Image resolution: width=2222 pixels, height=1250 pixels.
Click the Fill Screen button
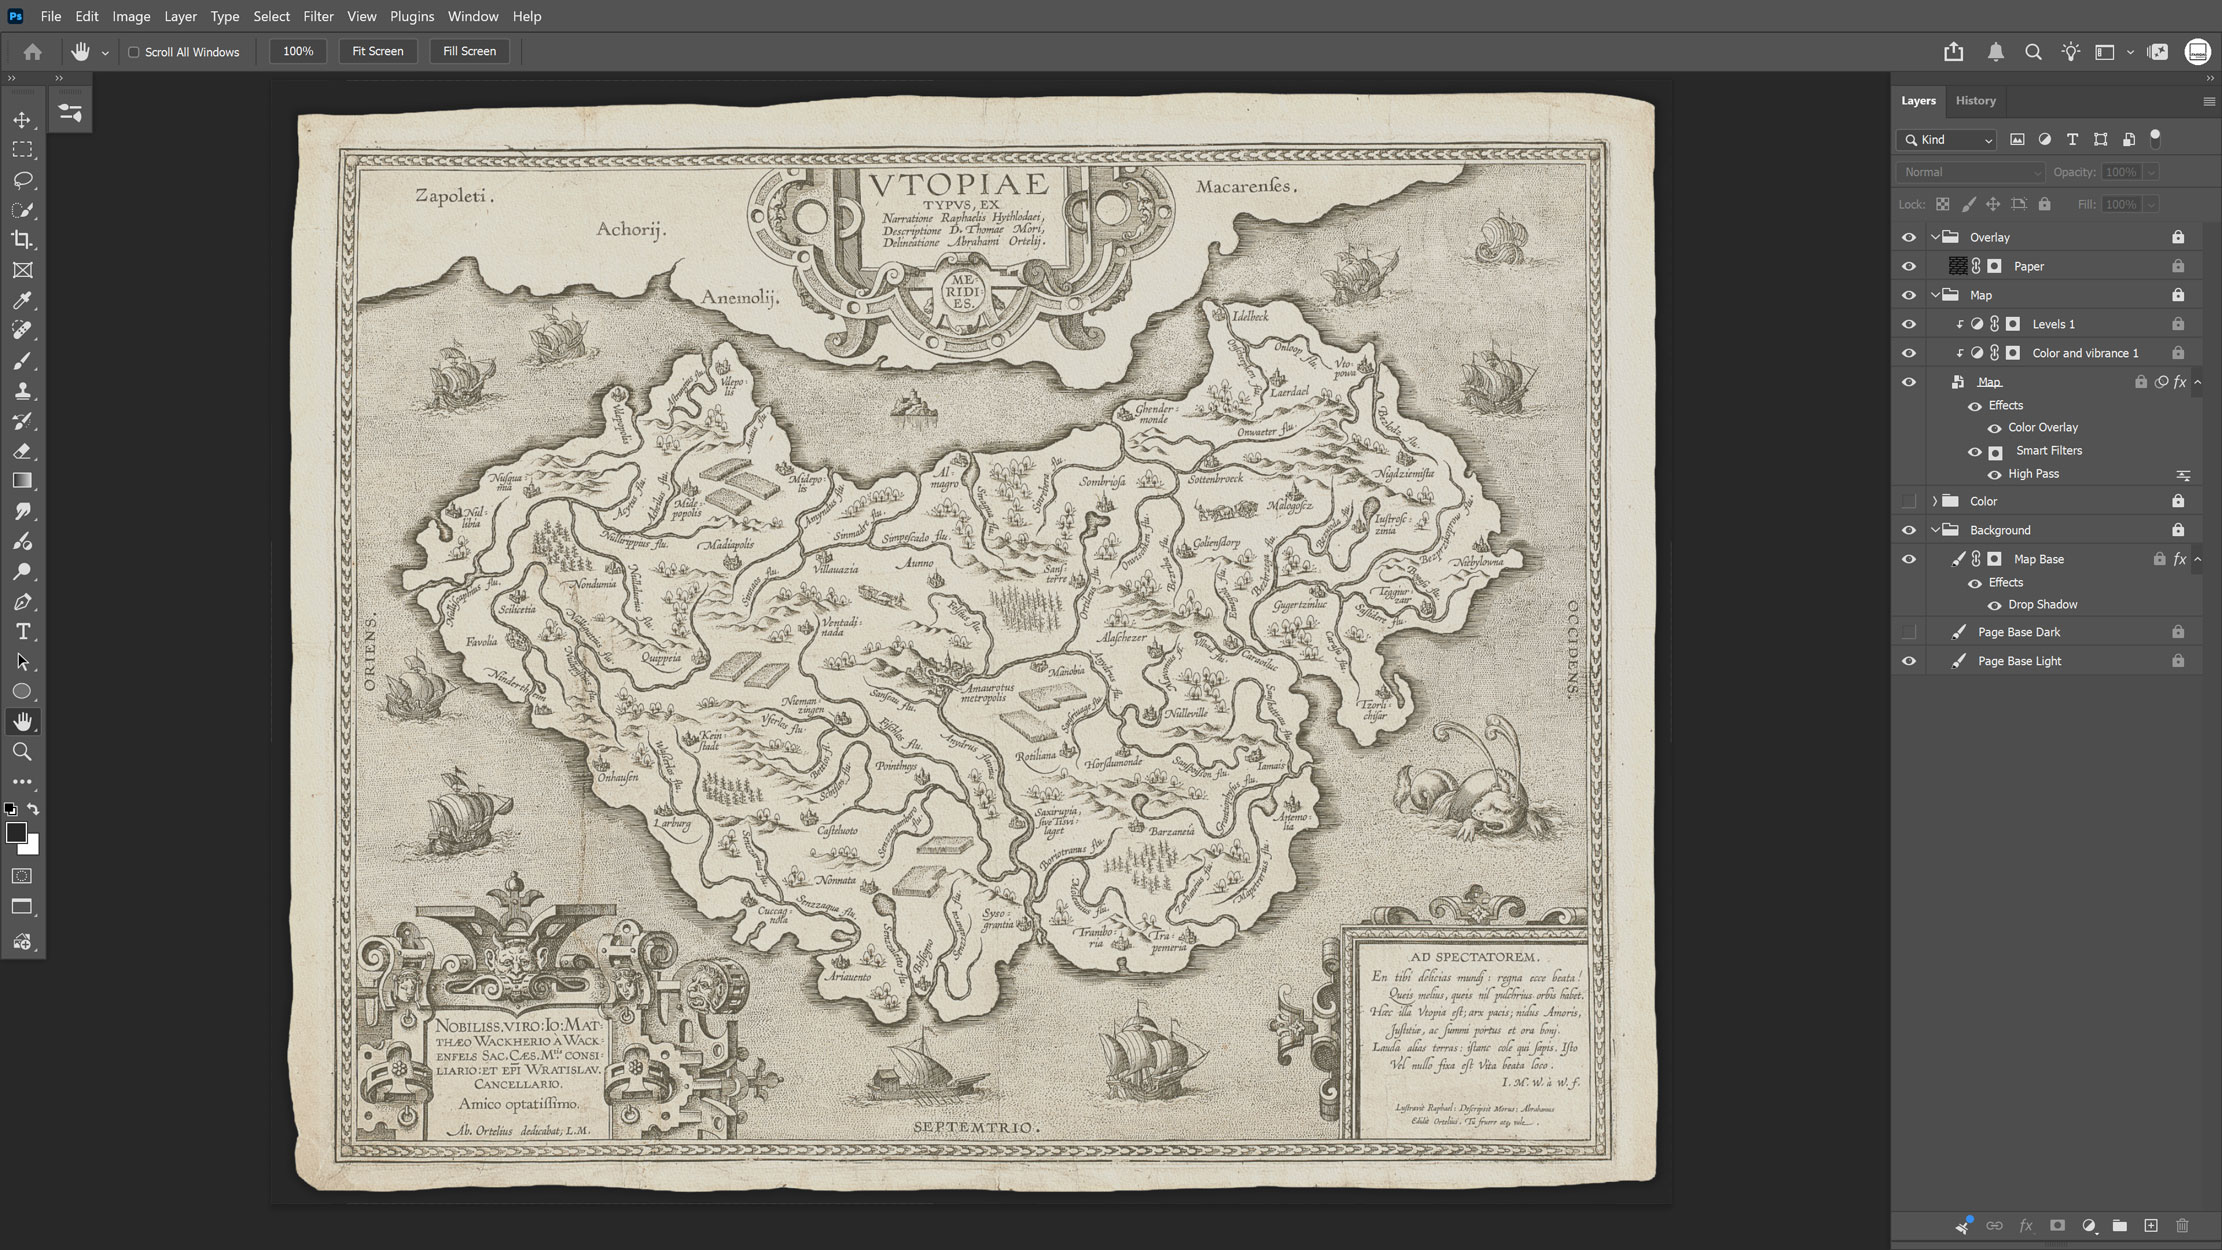point(469,52)
